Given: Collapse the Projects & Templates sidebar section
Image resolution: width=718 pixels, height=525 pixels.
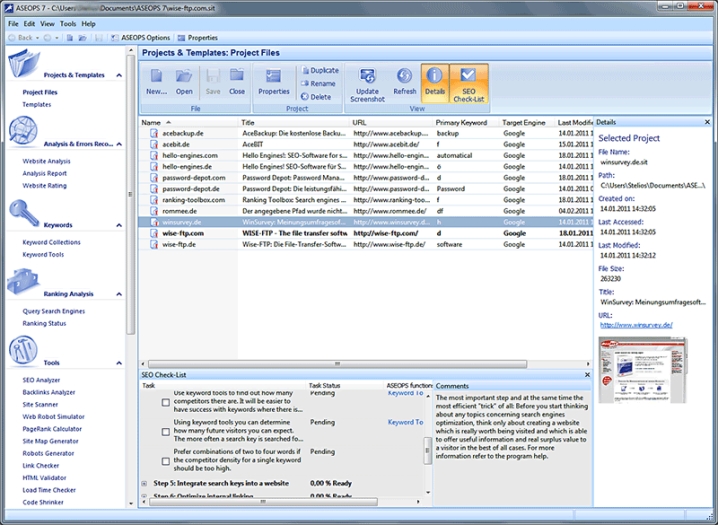Looking at the screenshot, I should tap(118, 75).
